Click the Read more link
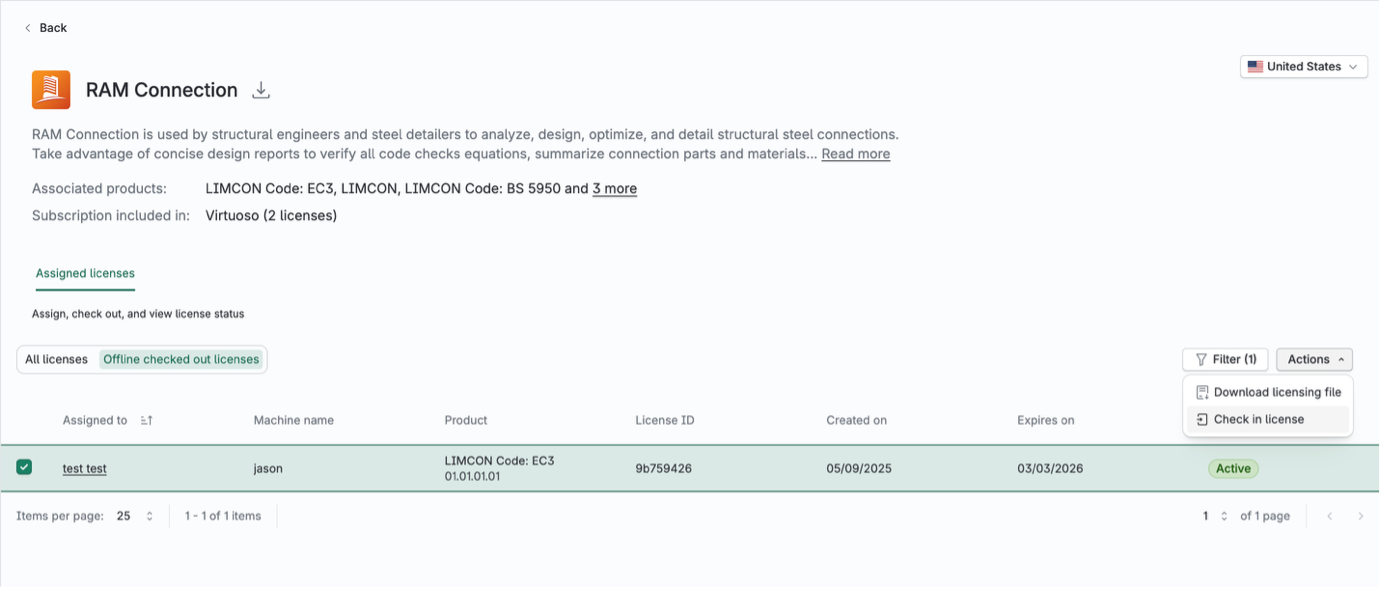1384x589 pixels. pos(856,154)
